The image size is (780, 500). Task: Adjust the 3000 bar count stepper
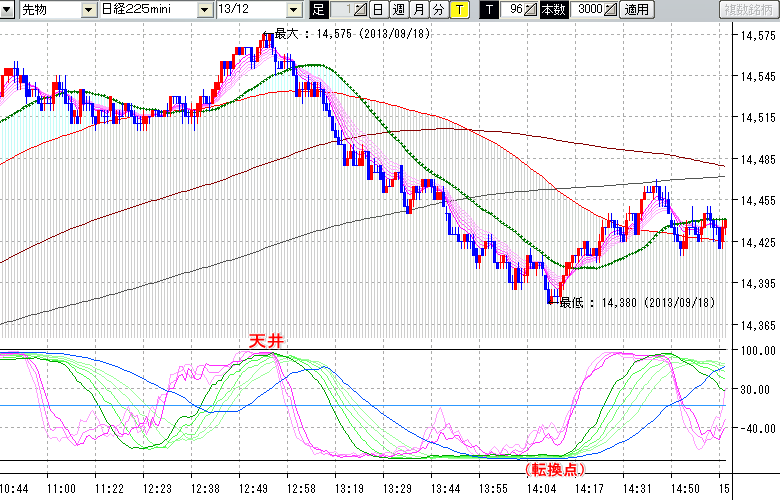tap(610, 10)
